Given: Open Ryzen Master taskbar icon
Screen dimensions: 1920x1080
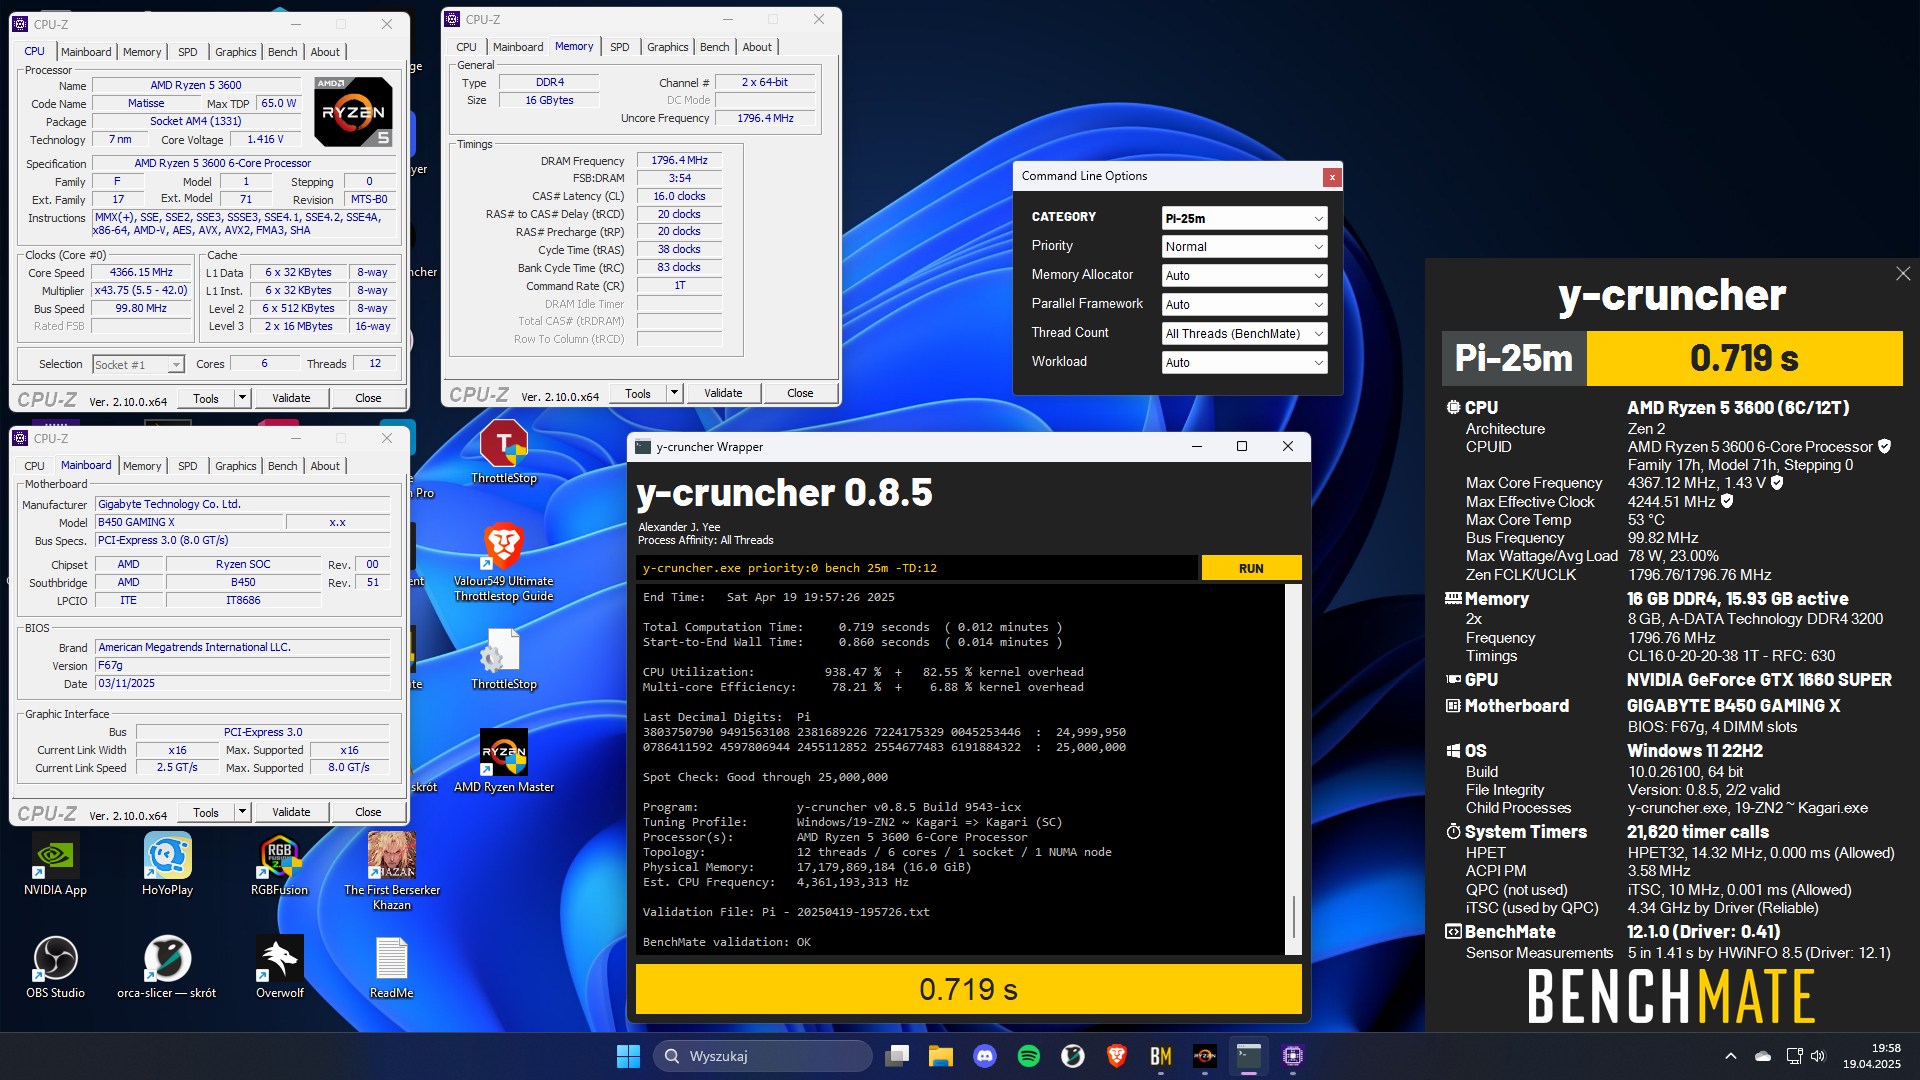Looking at the screenshot, I should (1205, 1056).
